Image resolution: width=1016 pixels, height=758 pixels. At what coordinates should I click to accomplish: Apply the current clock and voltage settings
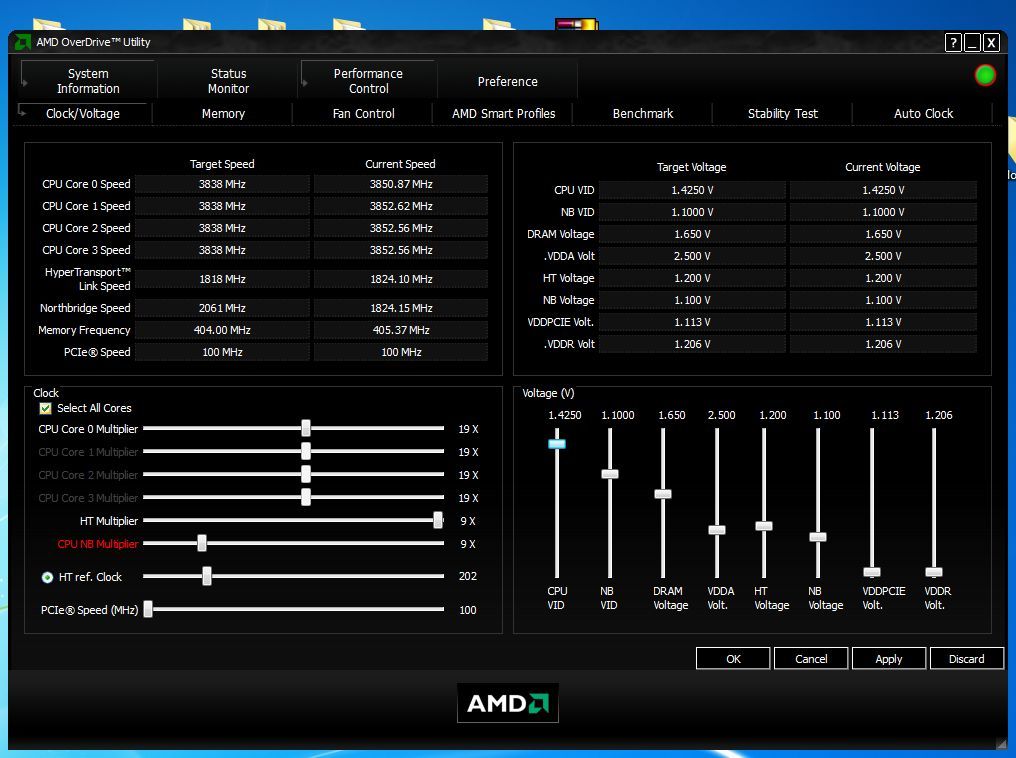point(888,659)
